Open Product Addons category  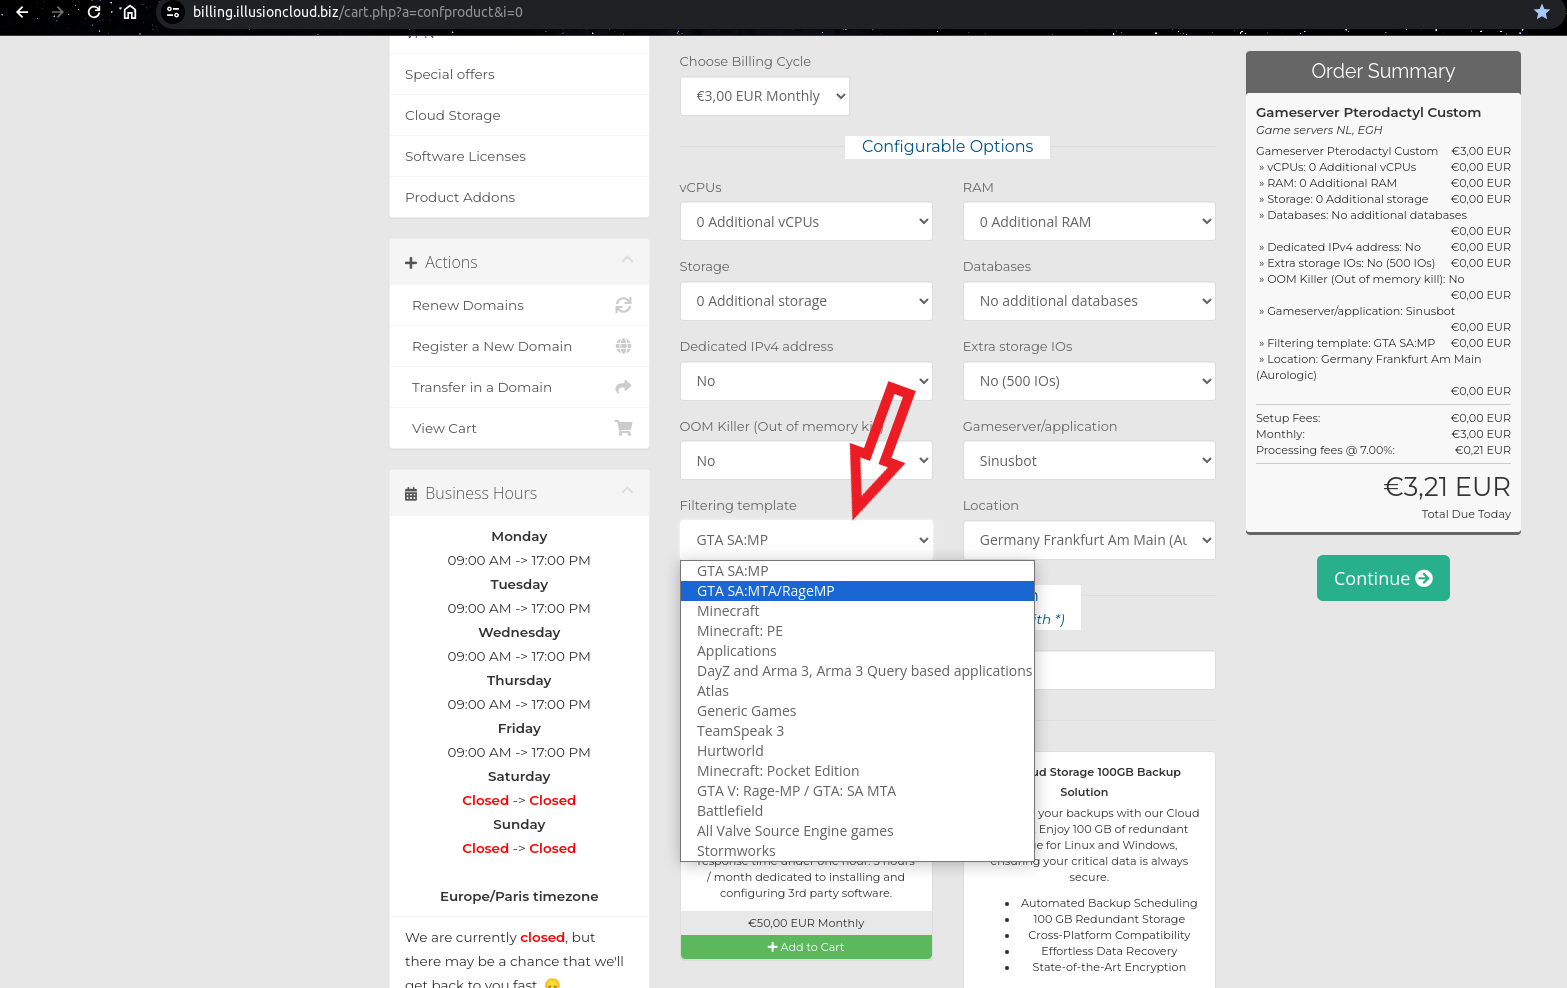click(519, 197)
